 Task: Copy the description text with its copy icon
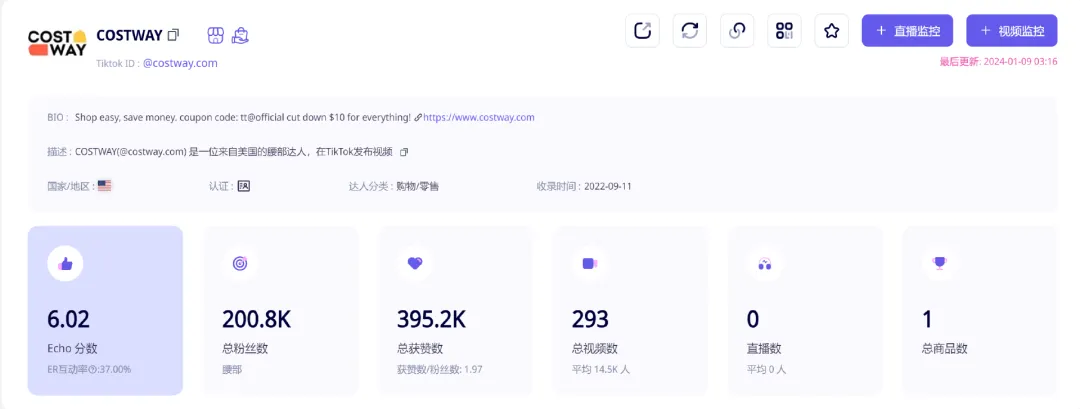coord(404,151)
